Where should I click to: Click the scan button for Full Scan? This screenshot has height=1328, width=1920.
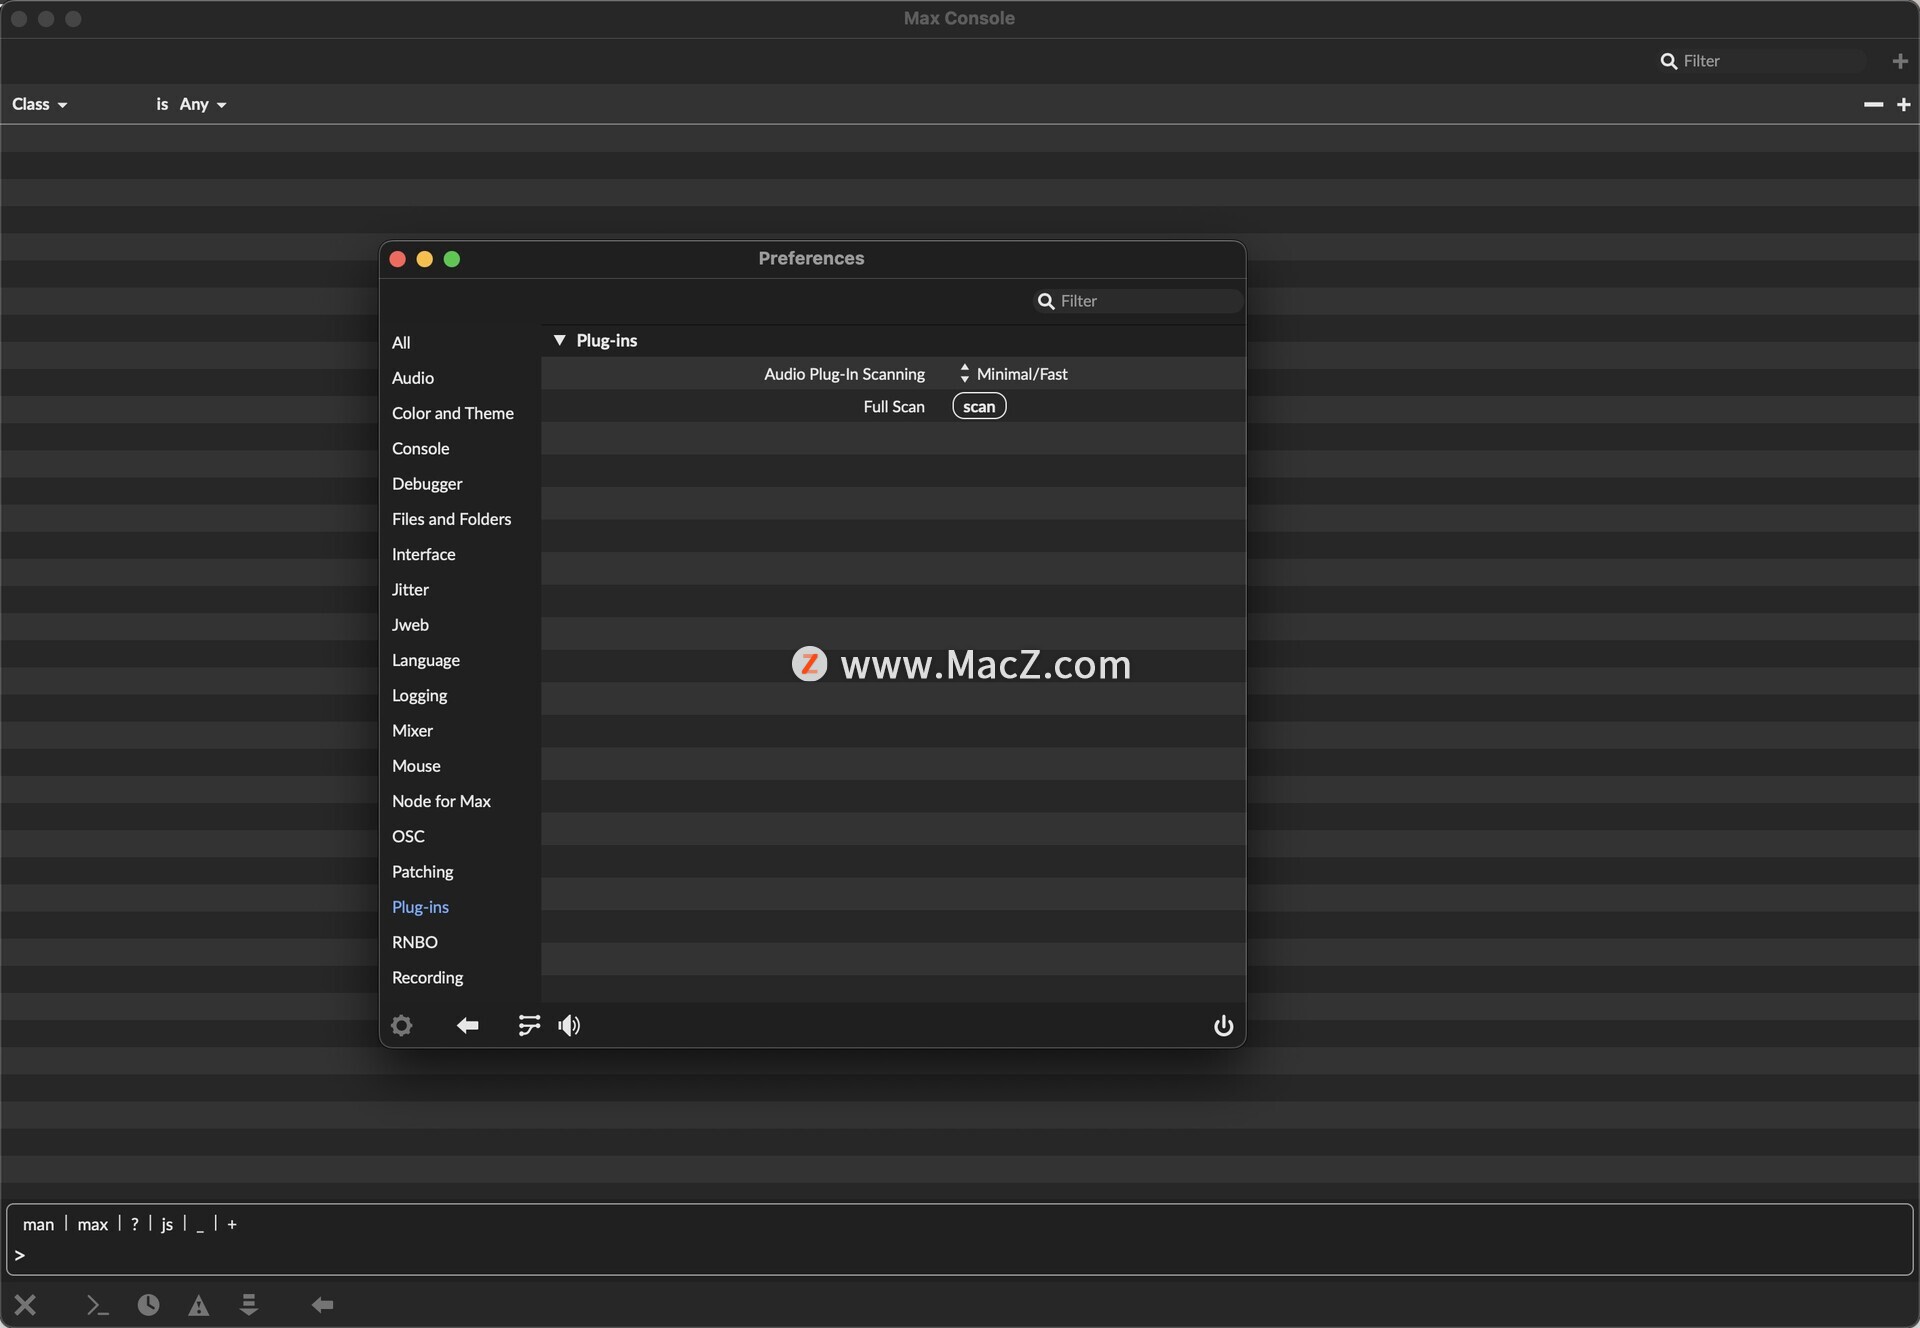(979, 406)
